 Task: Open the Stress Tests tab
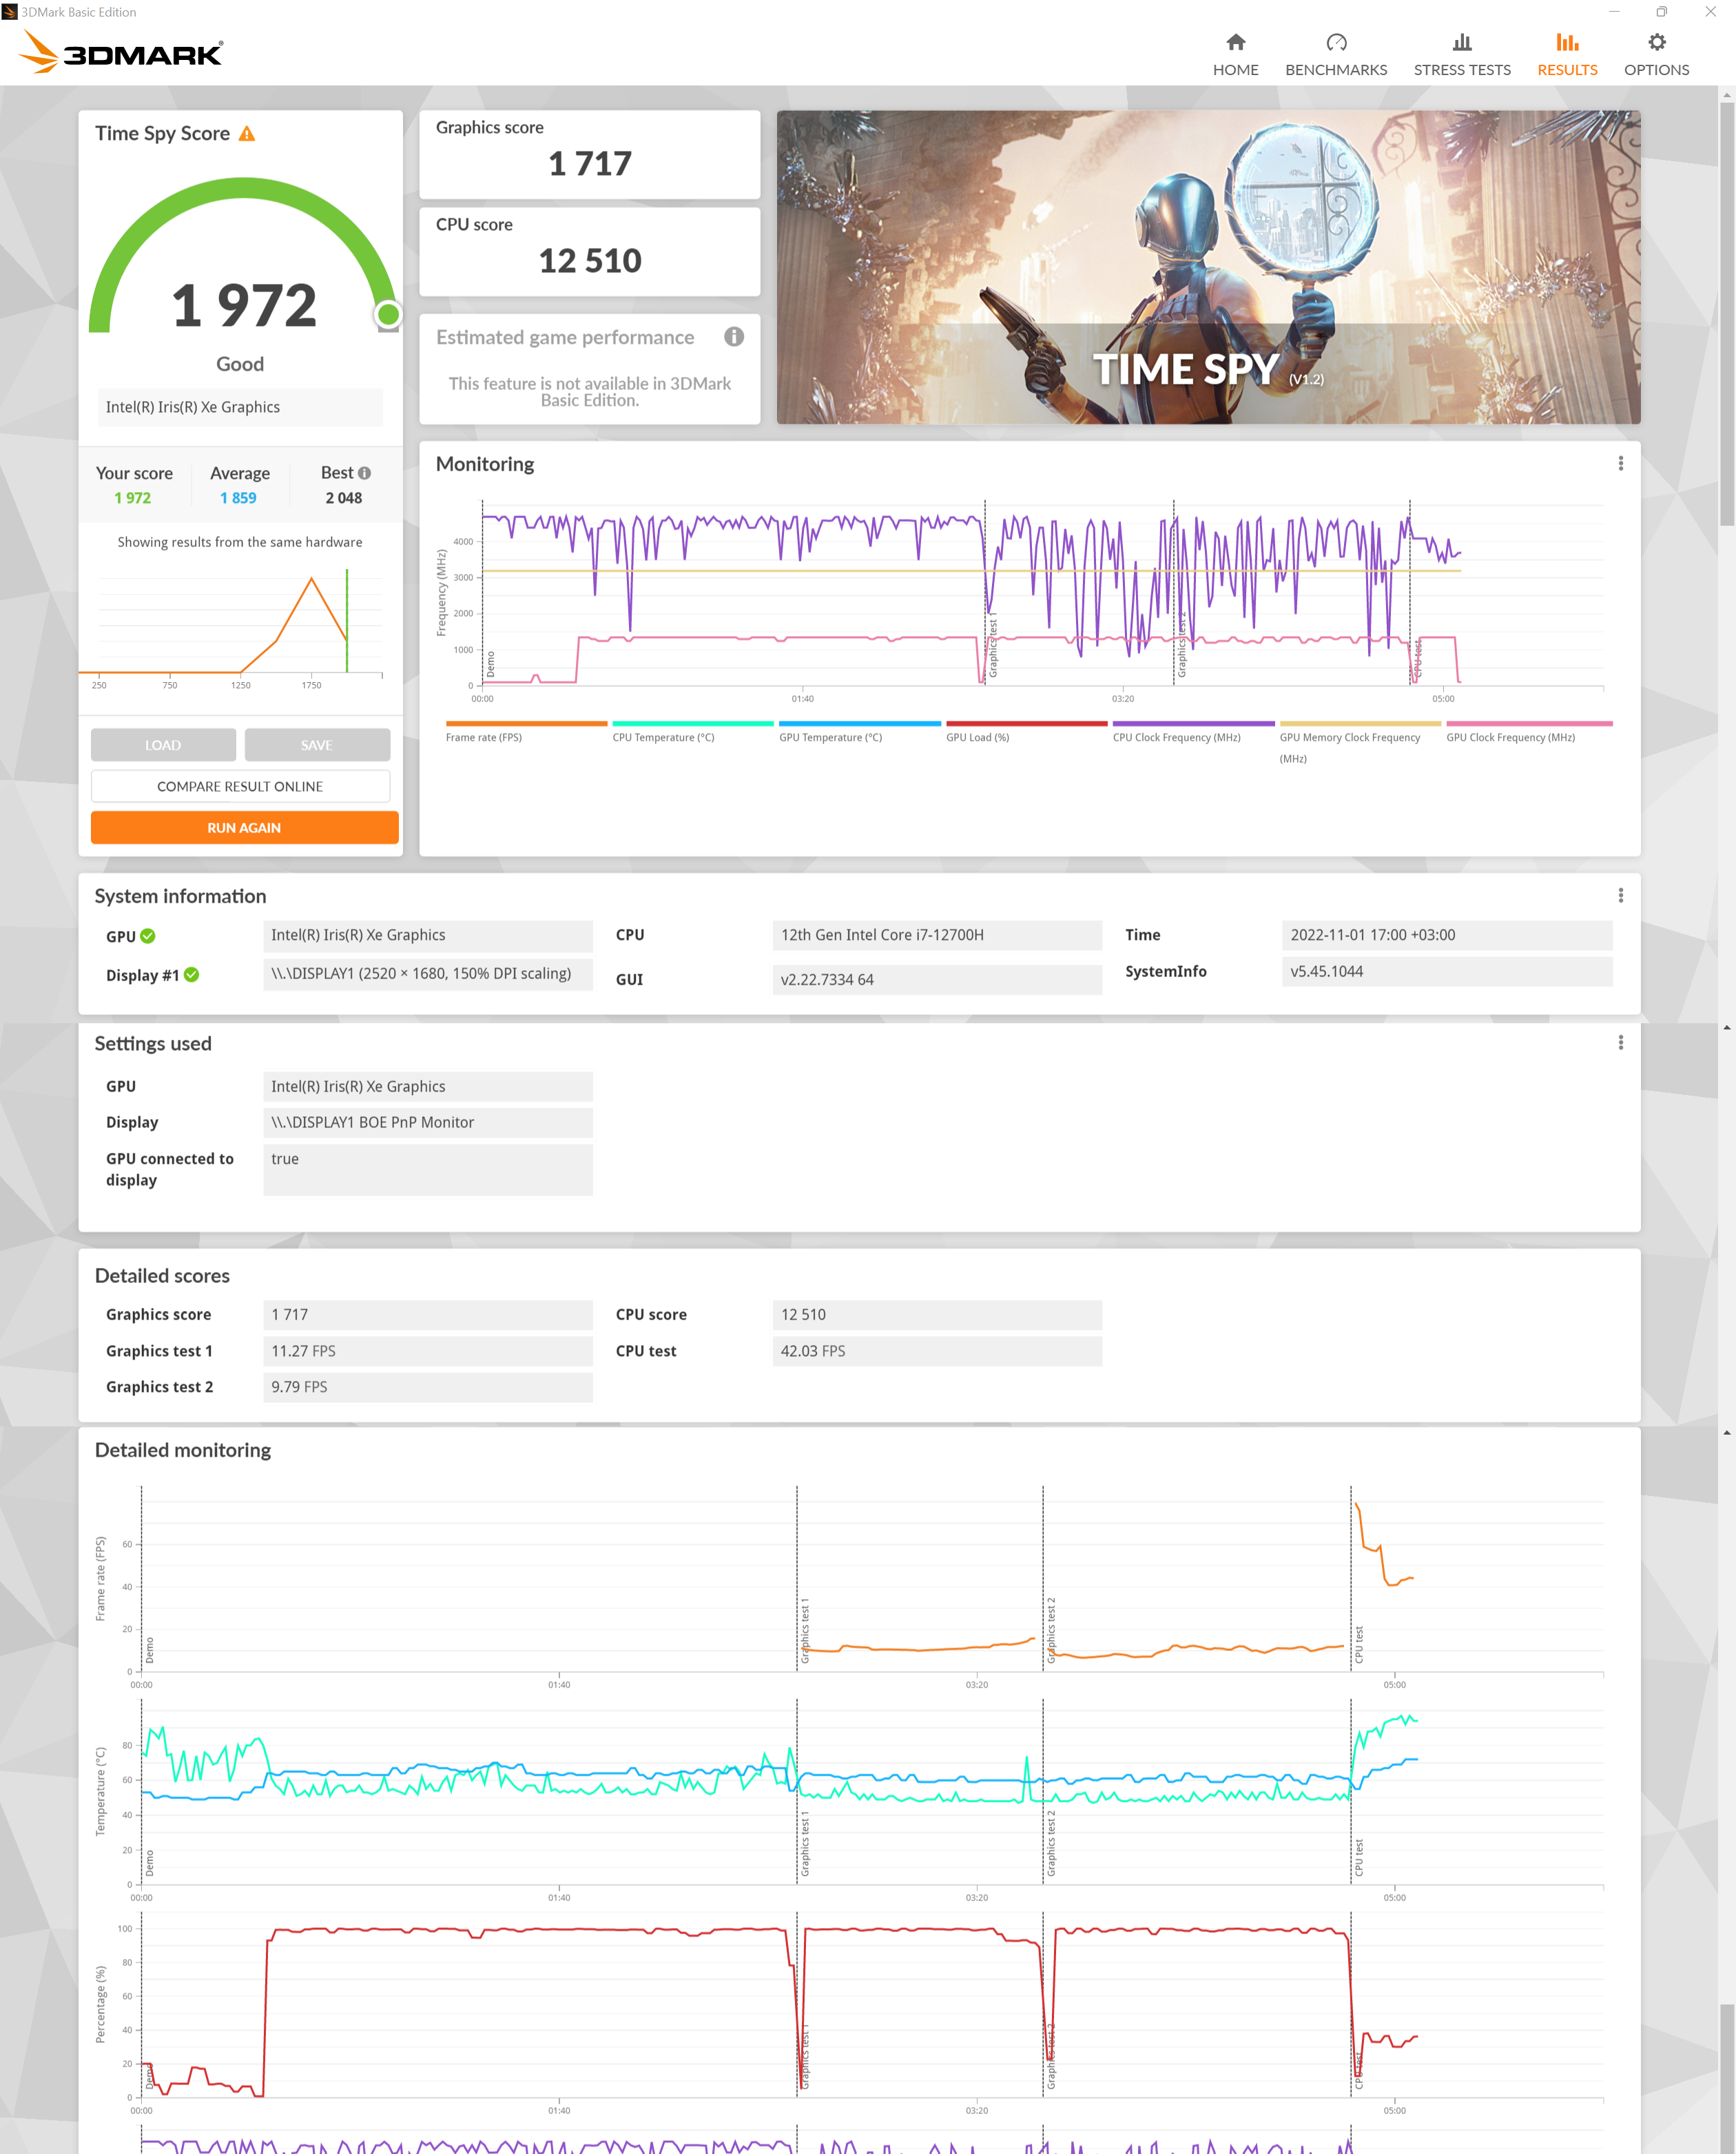tap(1461, 55)
